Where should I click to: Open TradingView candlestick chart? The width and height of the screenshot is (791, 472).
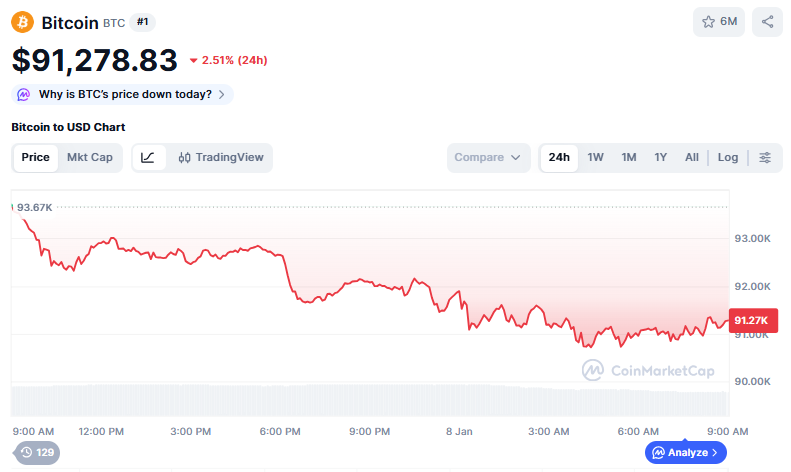[220, 157]
